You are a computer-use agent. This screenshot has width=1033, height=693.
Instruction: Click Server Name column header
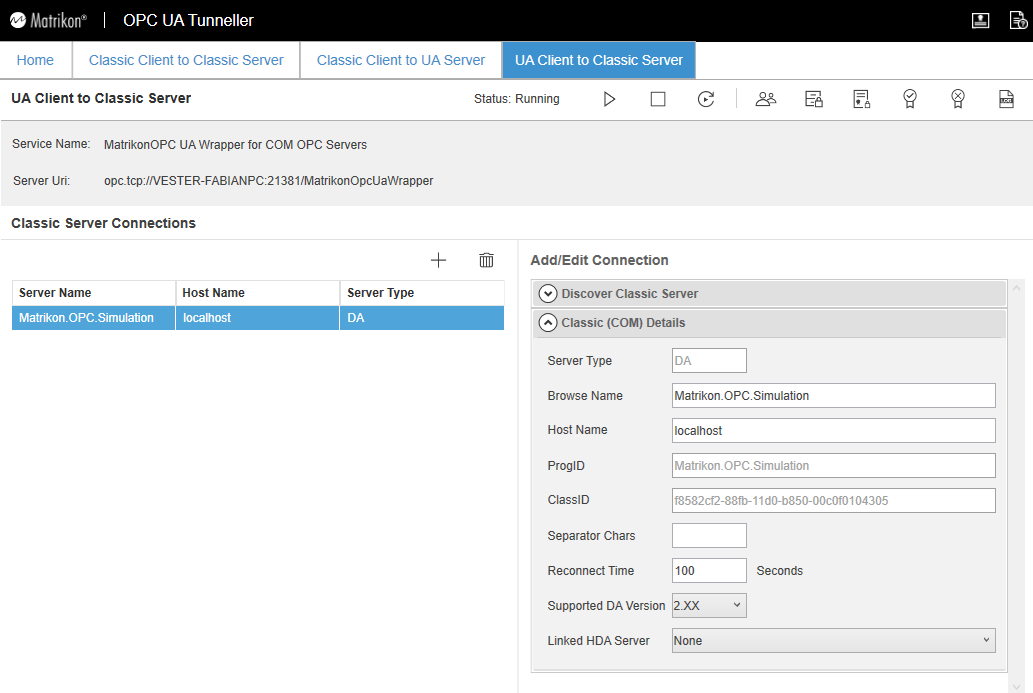[94, 292]
